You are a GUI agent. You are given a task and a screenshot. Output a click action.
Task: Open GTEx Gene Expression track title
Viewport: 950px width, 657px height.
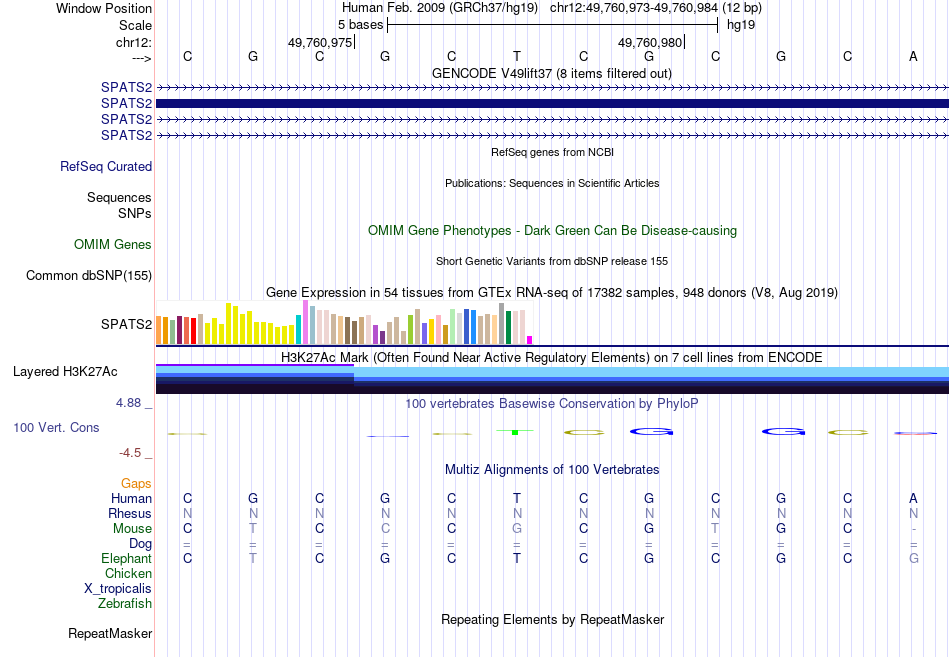click(552, 293)
